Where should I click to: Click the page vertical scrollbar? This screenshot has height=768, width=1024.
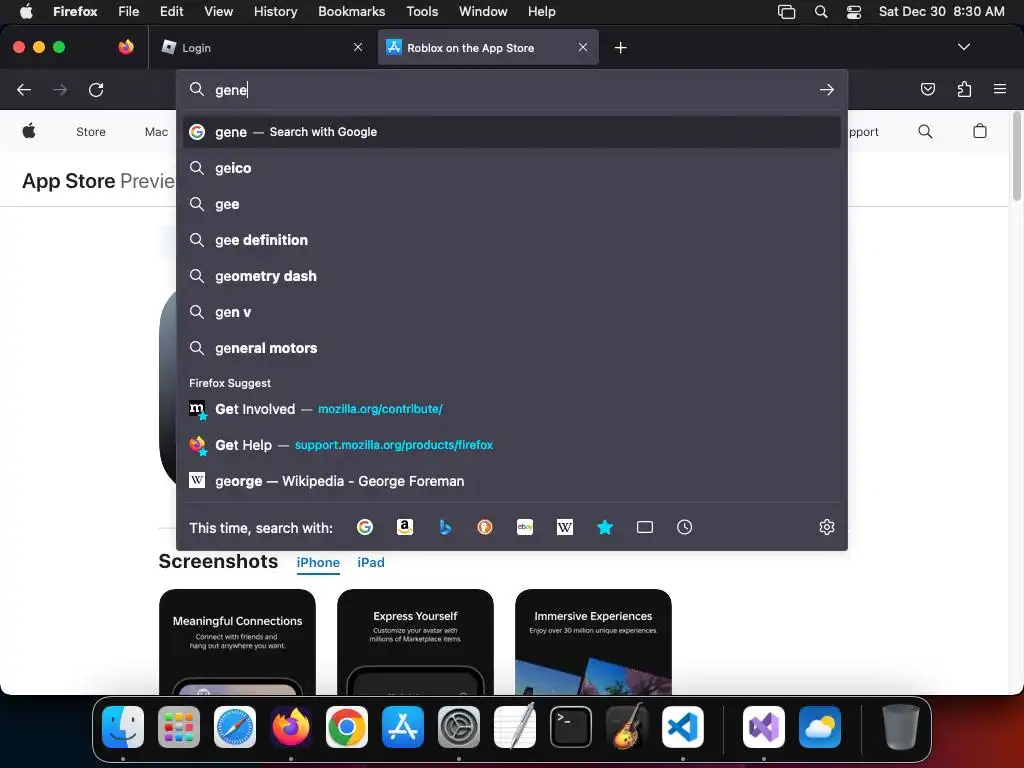(1016, 157)
